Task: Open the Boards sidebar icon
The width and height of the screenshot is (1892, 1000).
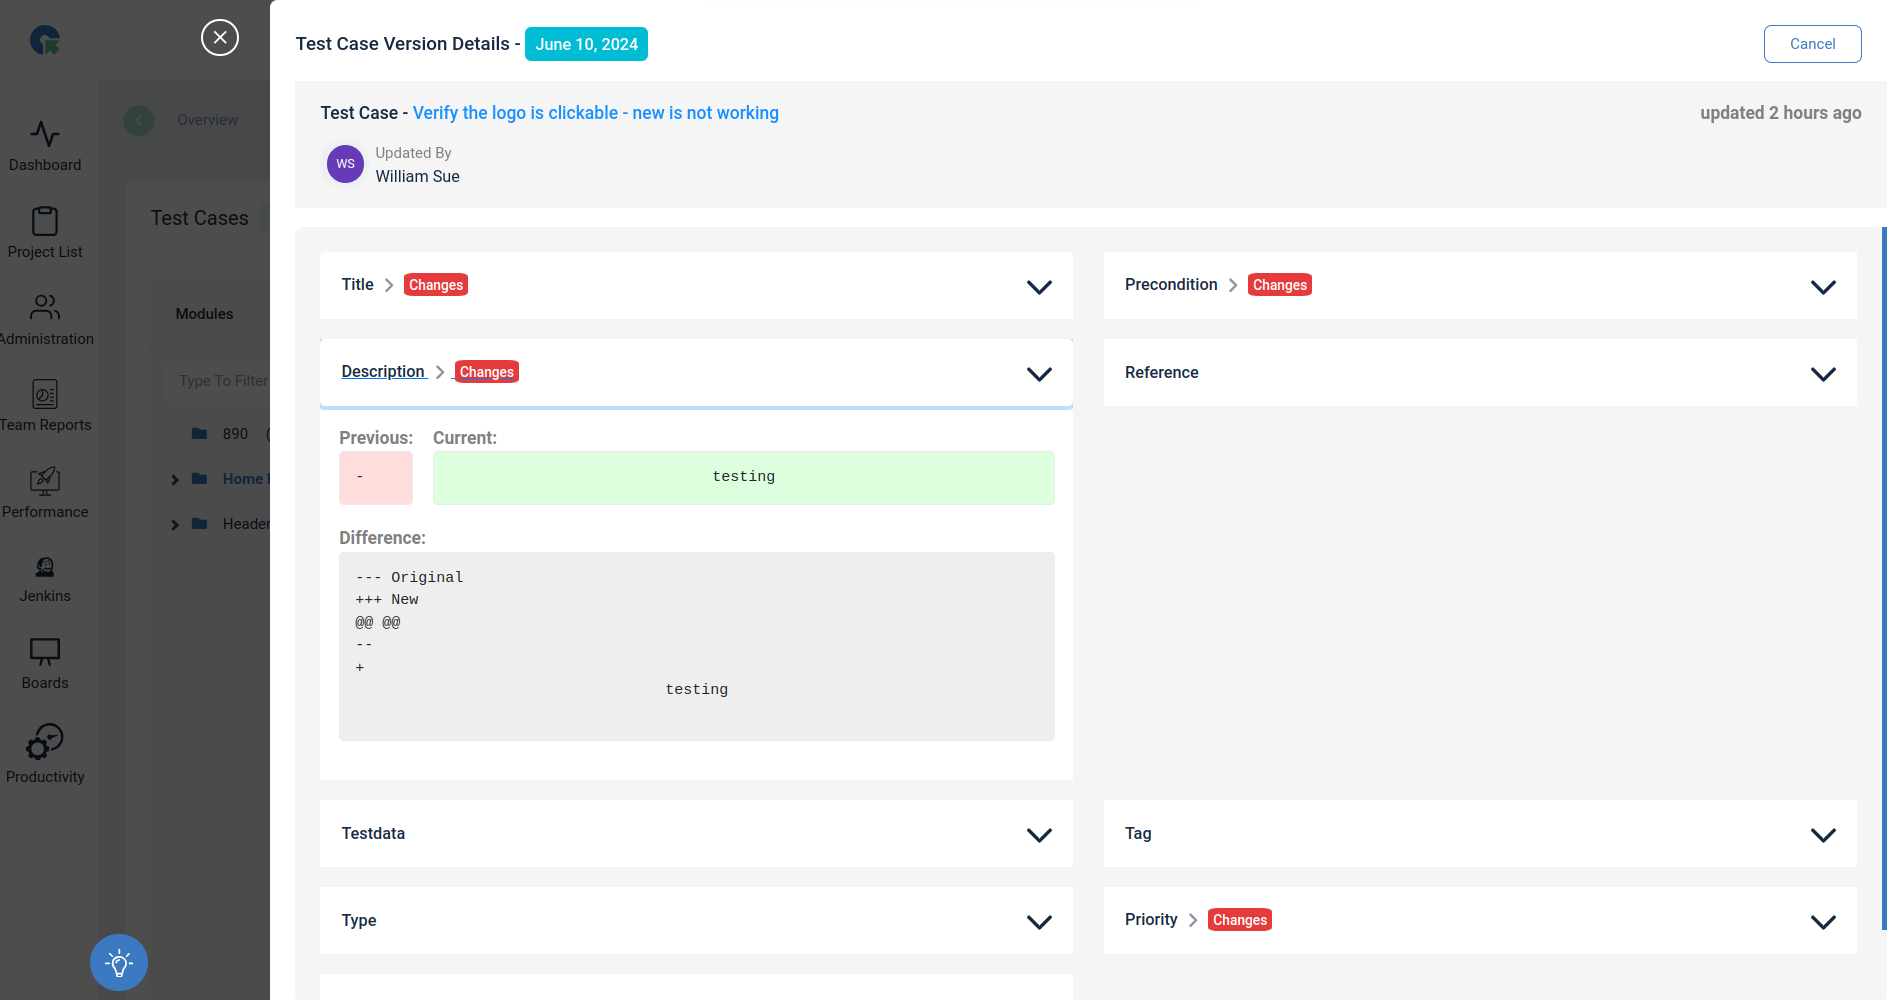Action: pos(45,653)
